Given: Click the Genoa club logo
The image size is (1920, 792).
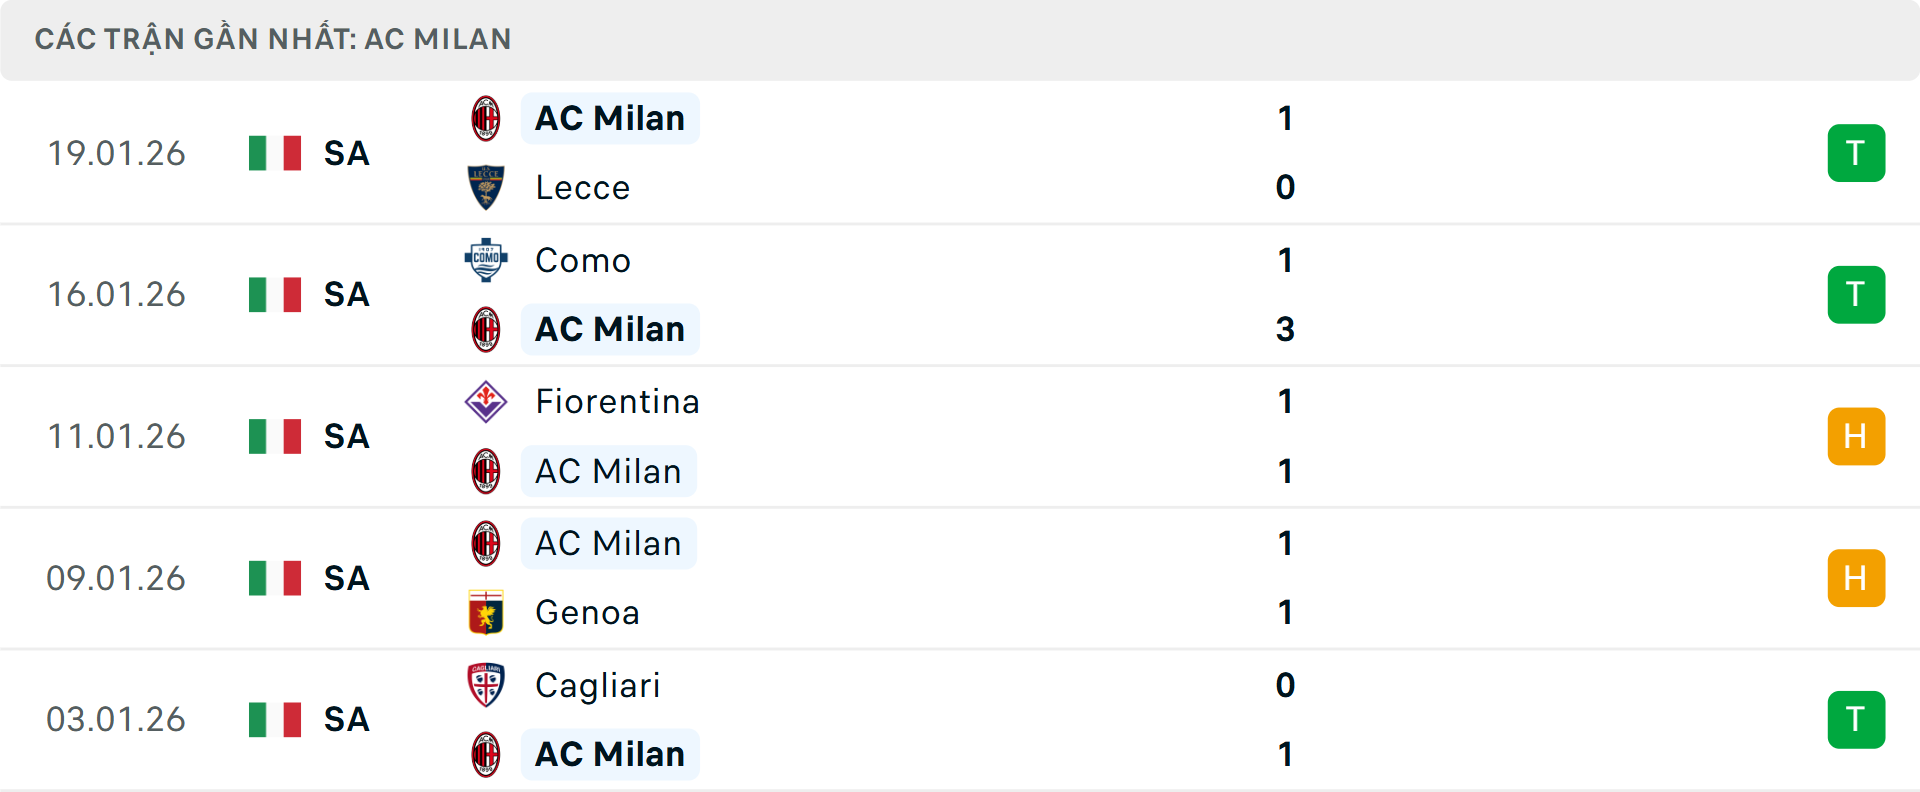Looking at the screenshot, I should [x=487, y=612].
